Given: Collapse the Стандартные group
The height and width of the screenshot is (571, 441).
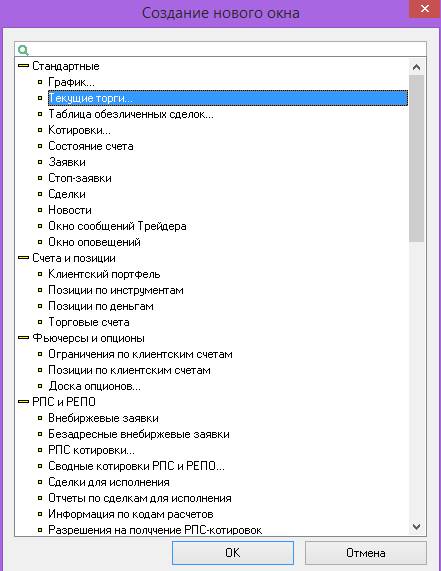Looking at the screenshot, I should [x=23, y=66].
